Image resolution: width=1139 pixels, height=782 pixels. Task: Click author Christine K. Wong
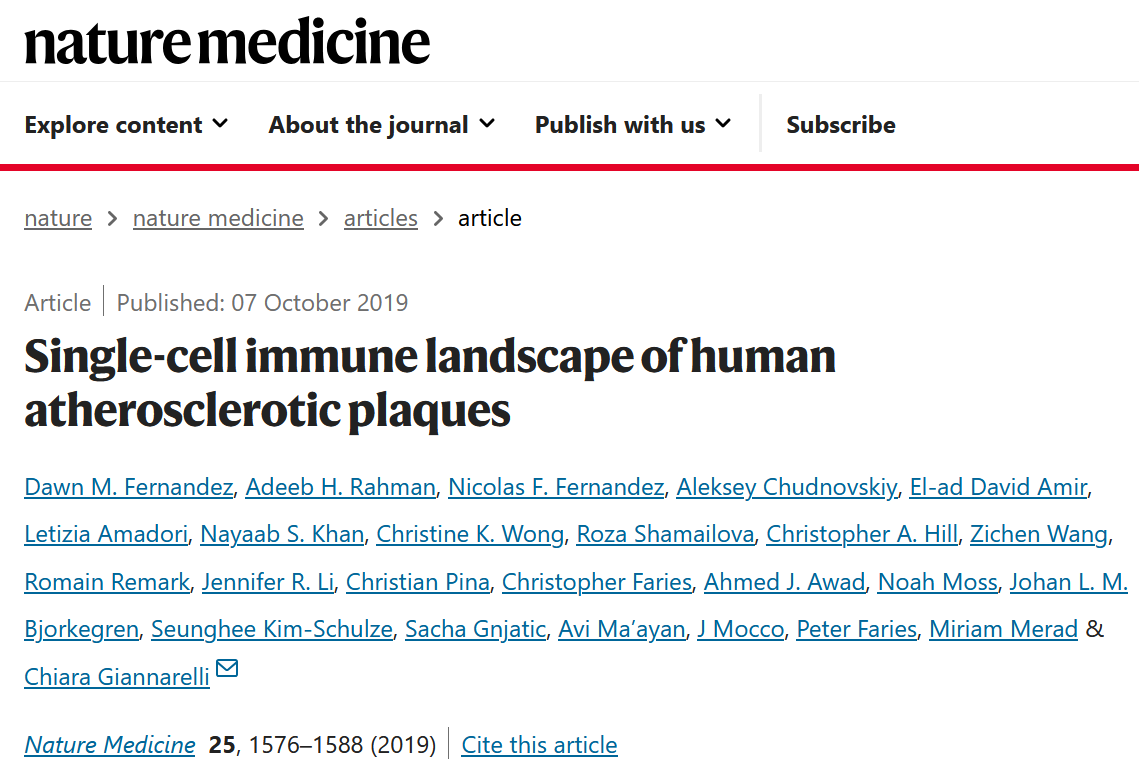[x=470, y=534]
